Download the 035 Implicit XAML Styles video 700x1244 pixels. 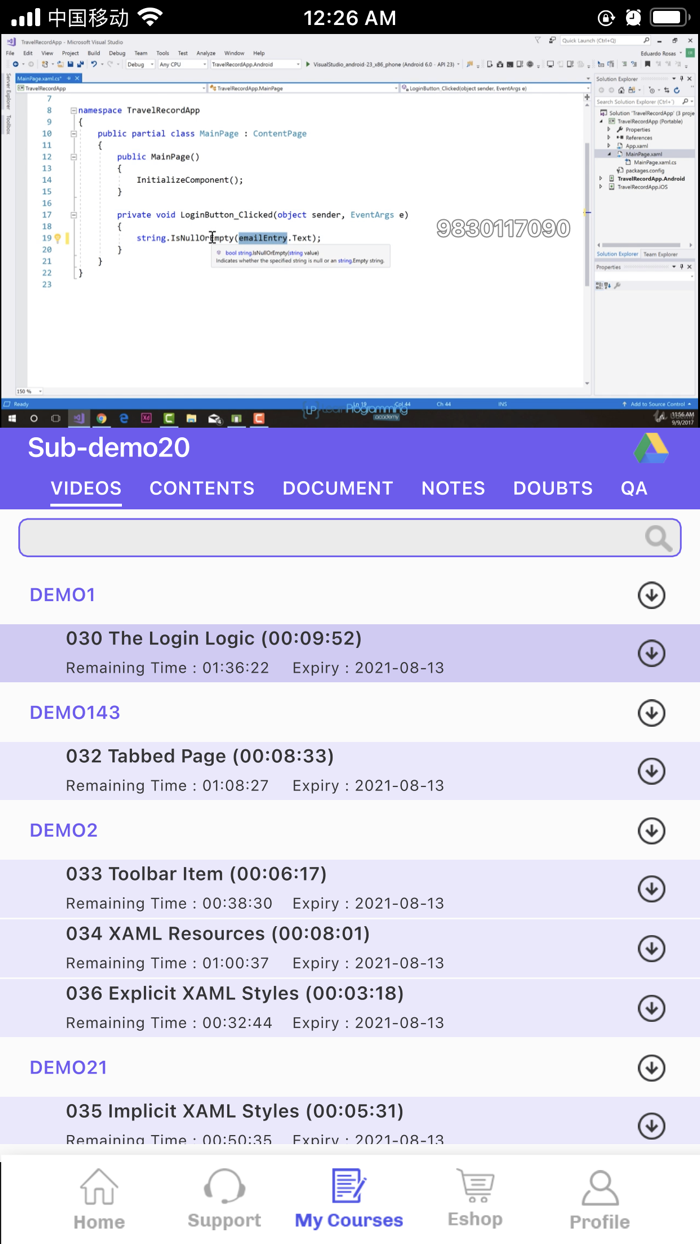click(x=651, y=1126)
